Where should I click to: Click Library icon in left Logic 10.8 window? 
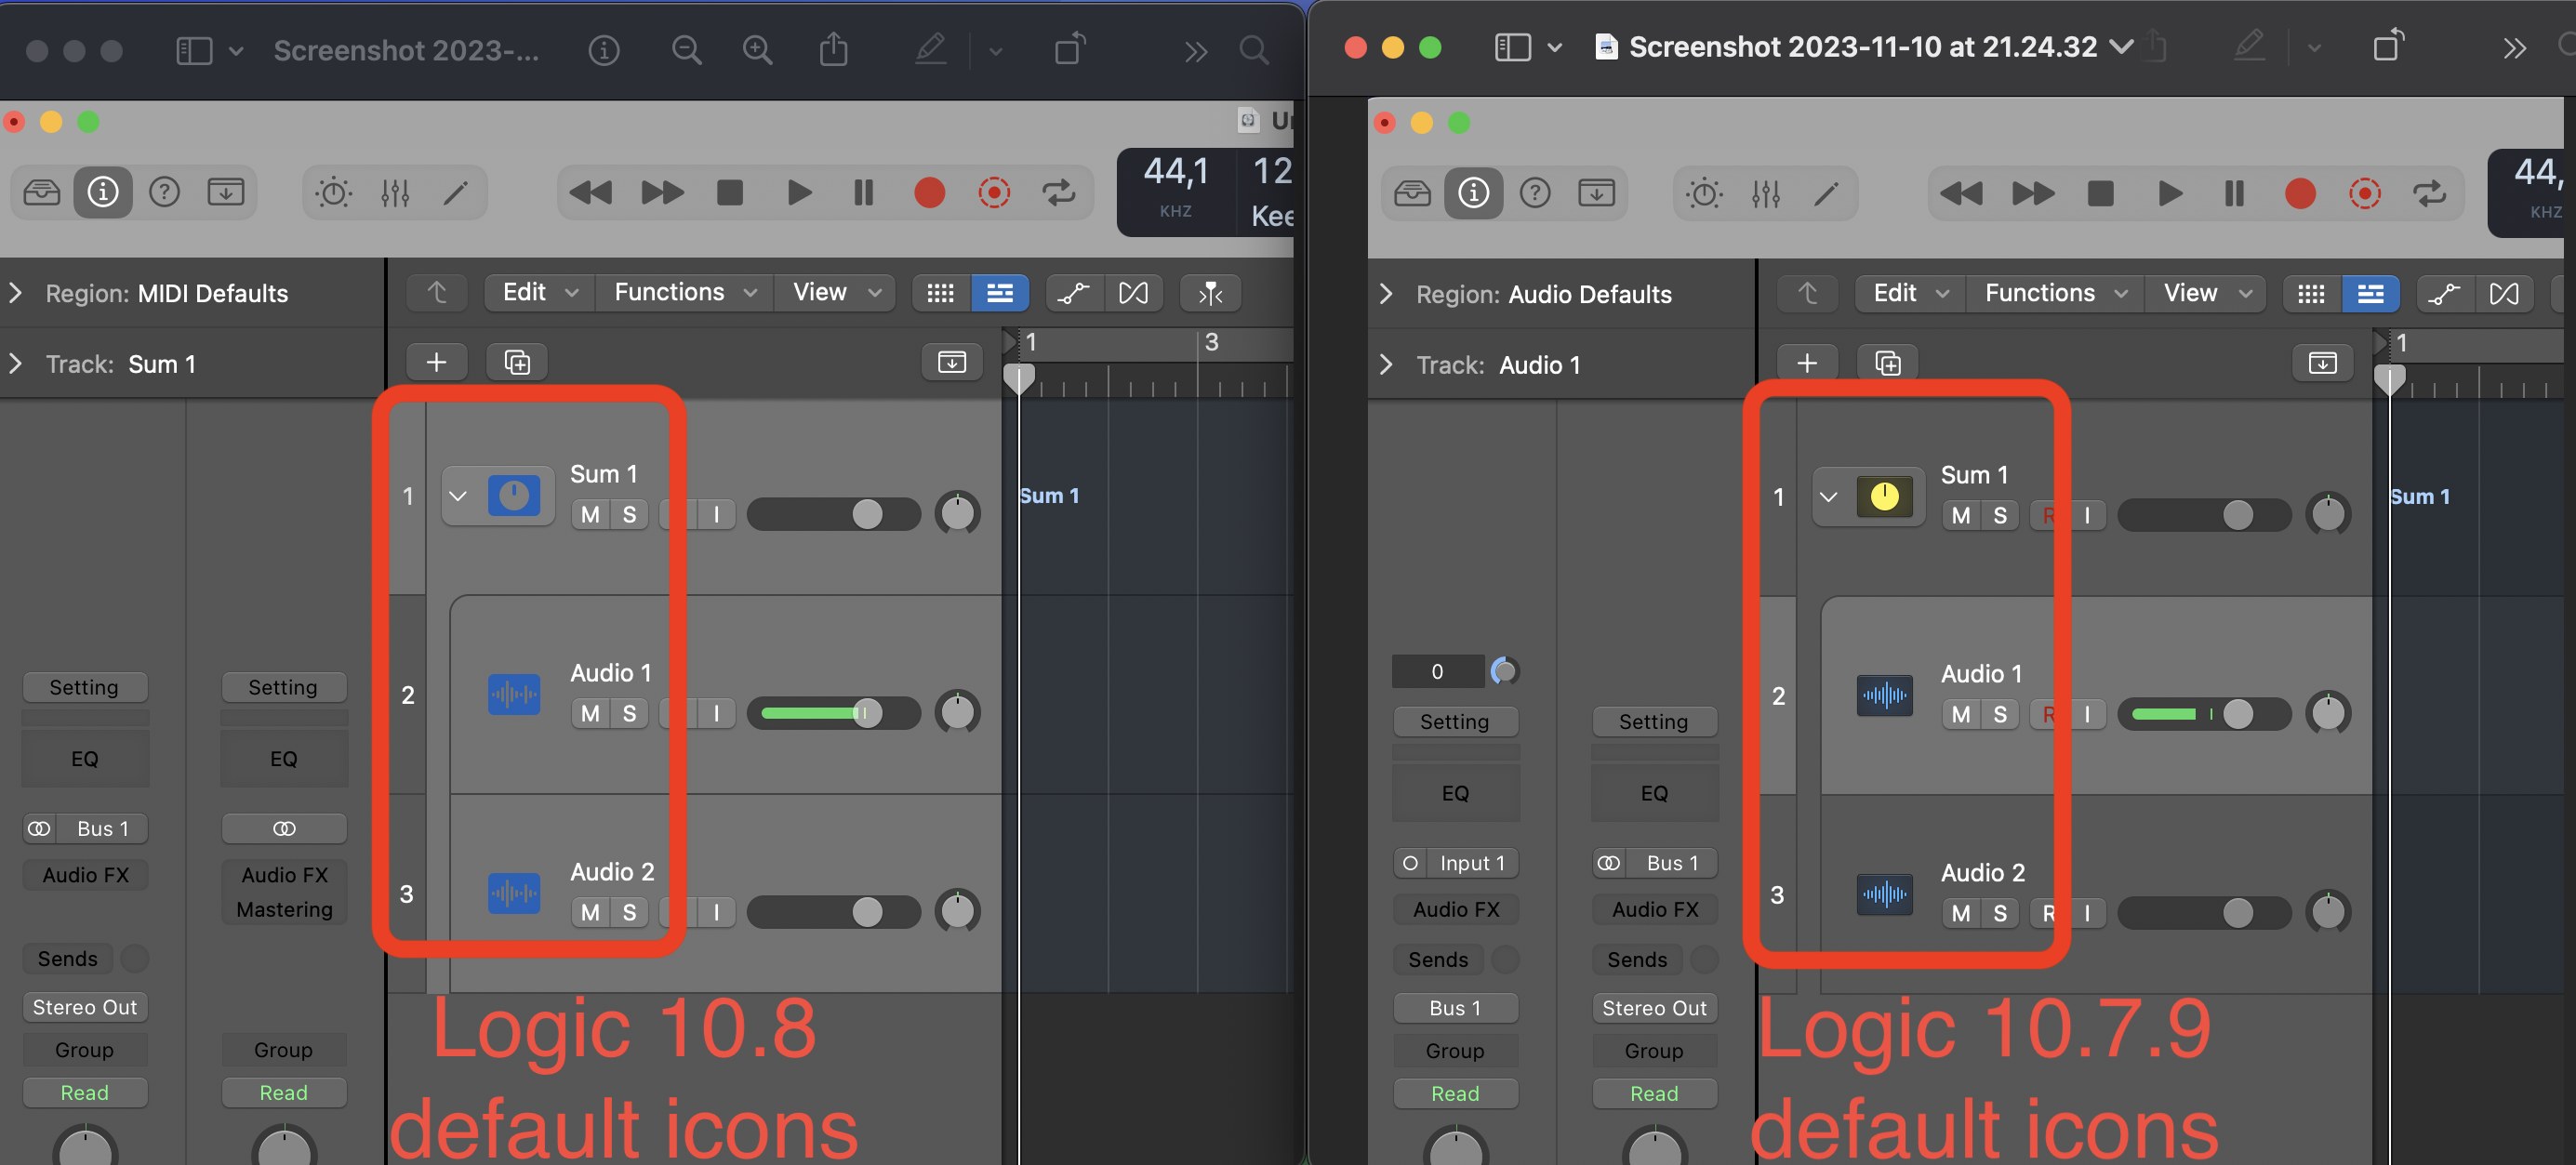click(42, 192)
